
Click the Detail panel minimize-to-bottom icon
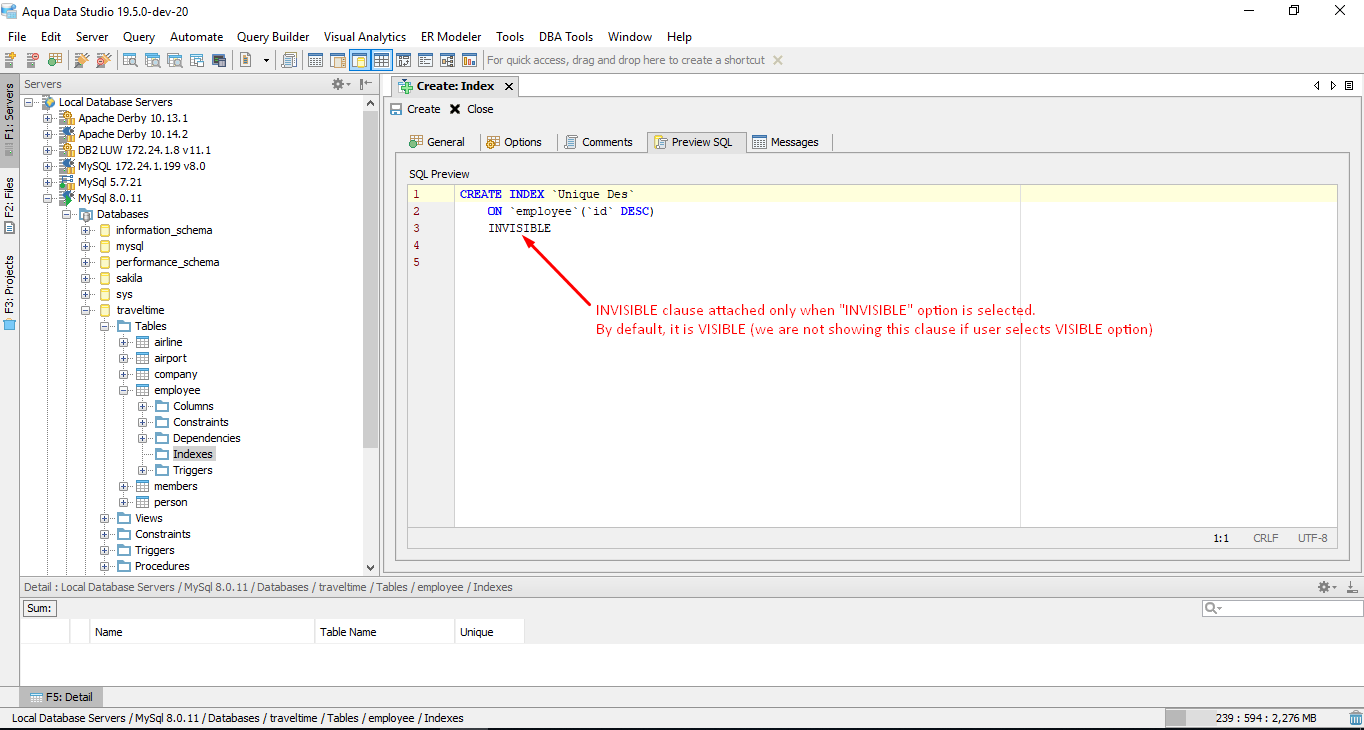point(1351,587)
